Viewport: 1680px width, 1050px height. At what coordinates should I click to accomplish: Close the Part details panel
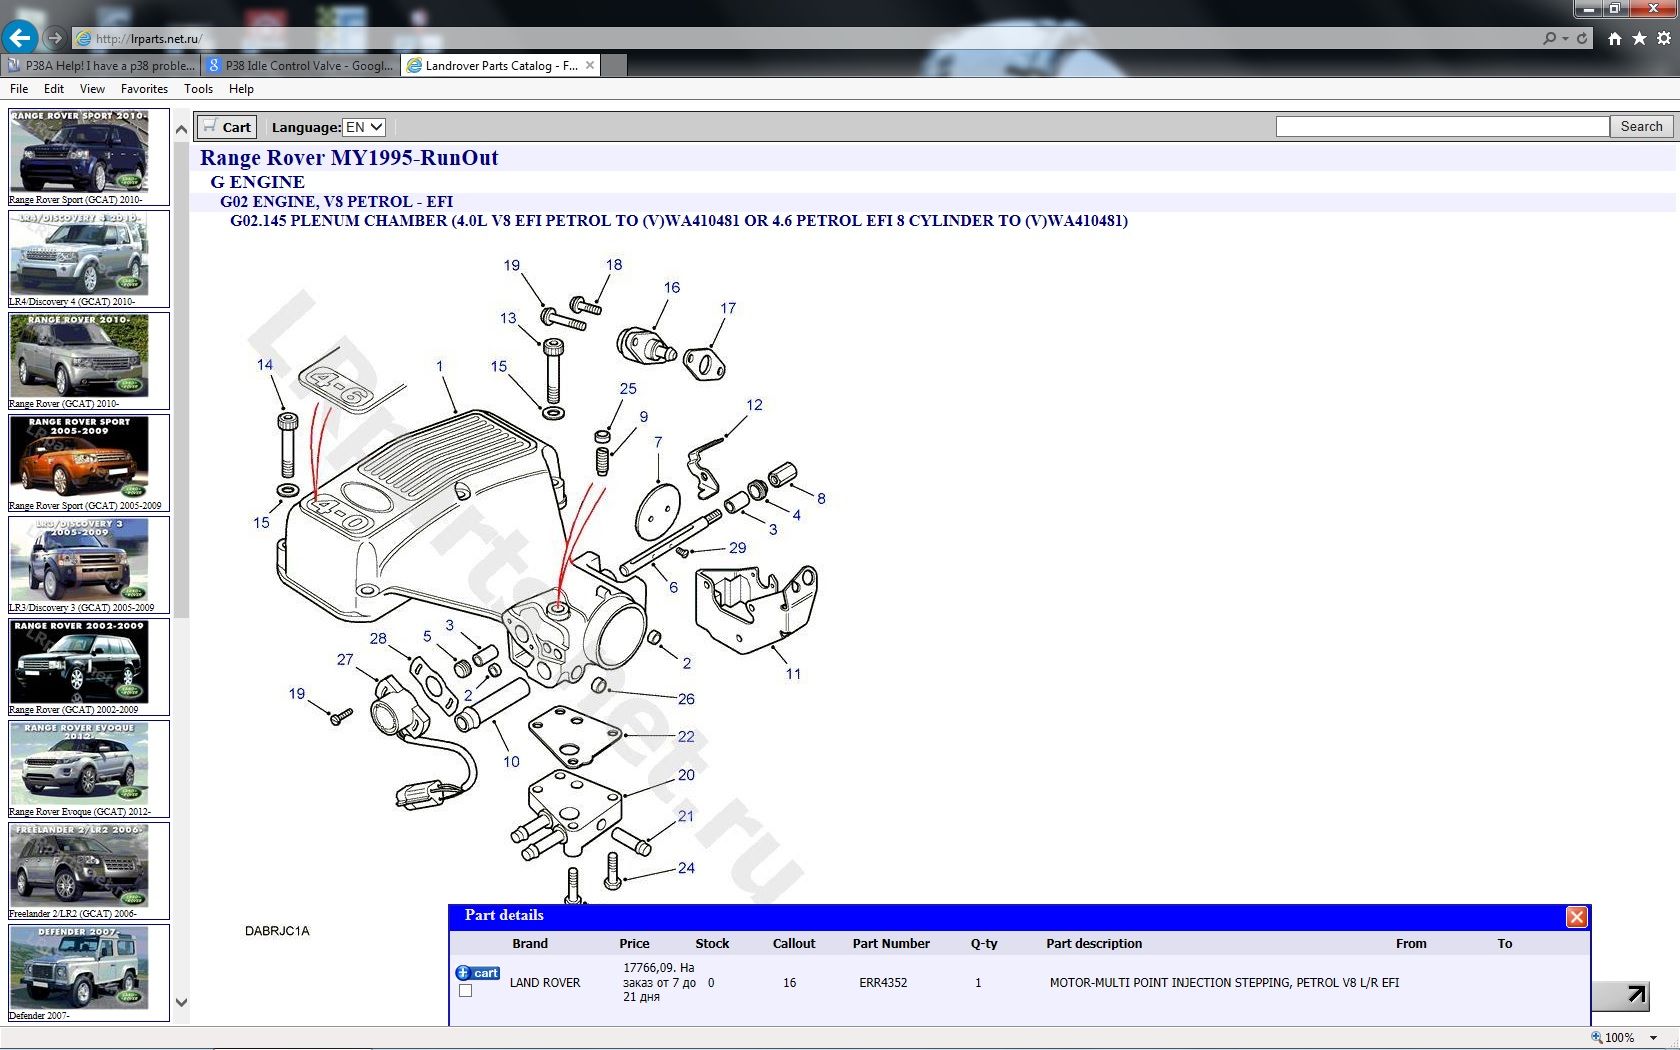click(x=1577, y=917)
